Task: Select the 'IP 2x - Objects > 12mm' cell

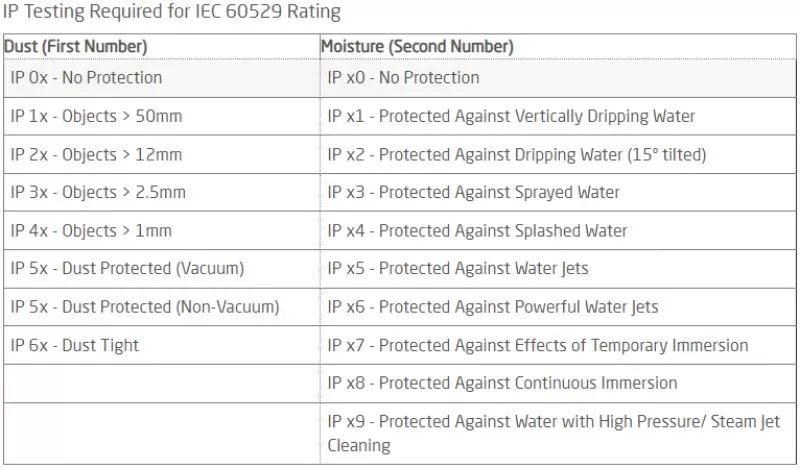Action: [96, 154]
